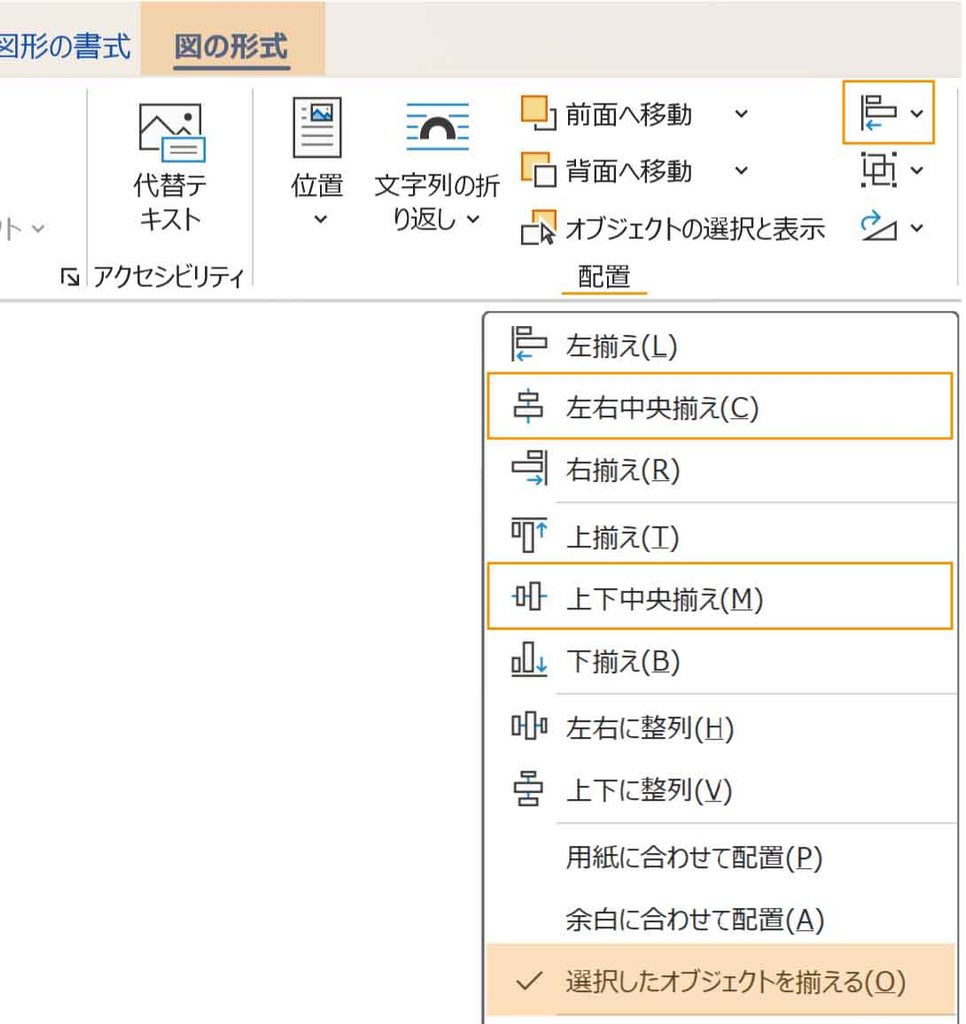Click the 配置 group label
The image size is (966, 1024).
[x=604, y=276]
